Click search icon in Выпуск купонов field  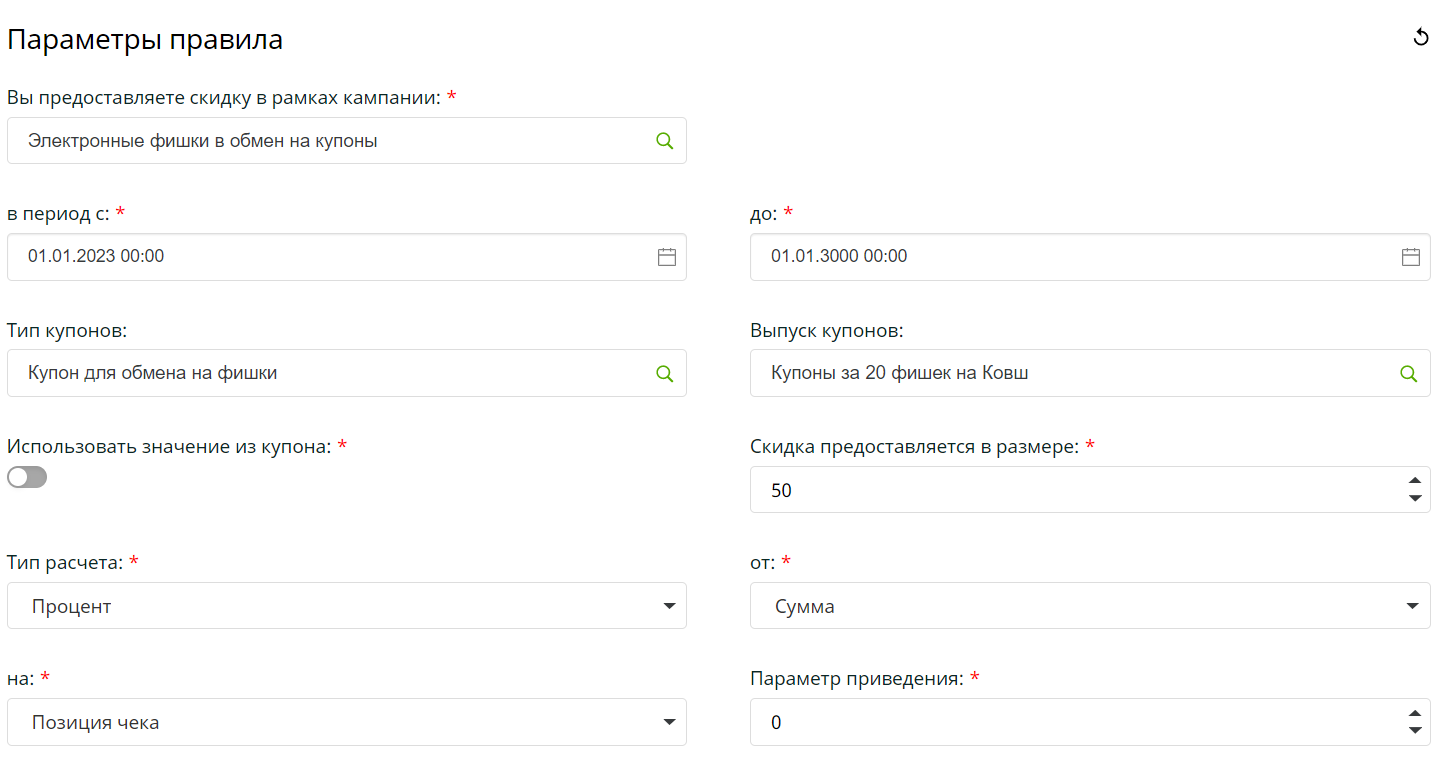point(1408,373)
